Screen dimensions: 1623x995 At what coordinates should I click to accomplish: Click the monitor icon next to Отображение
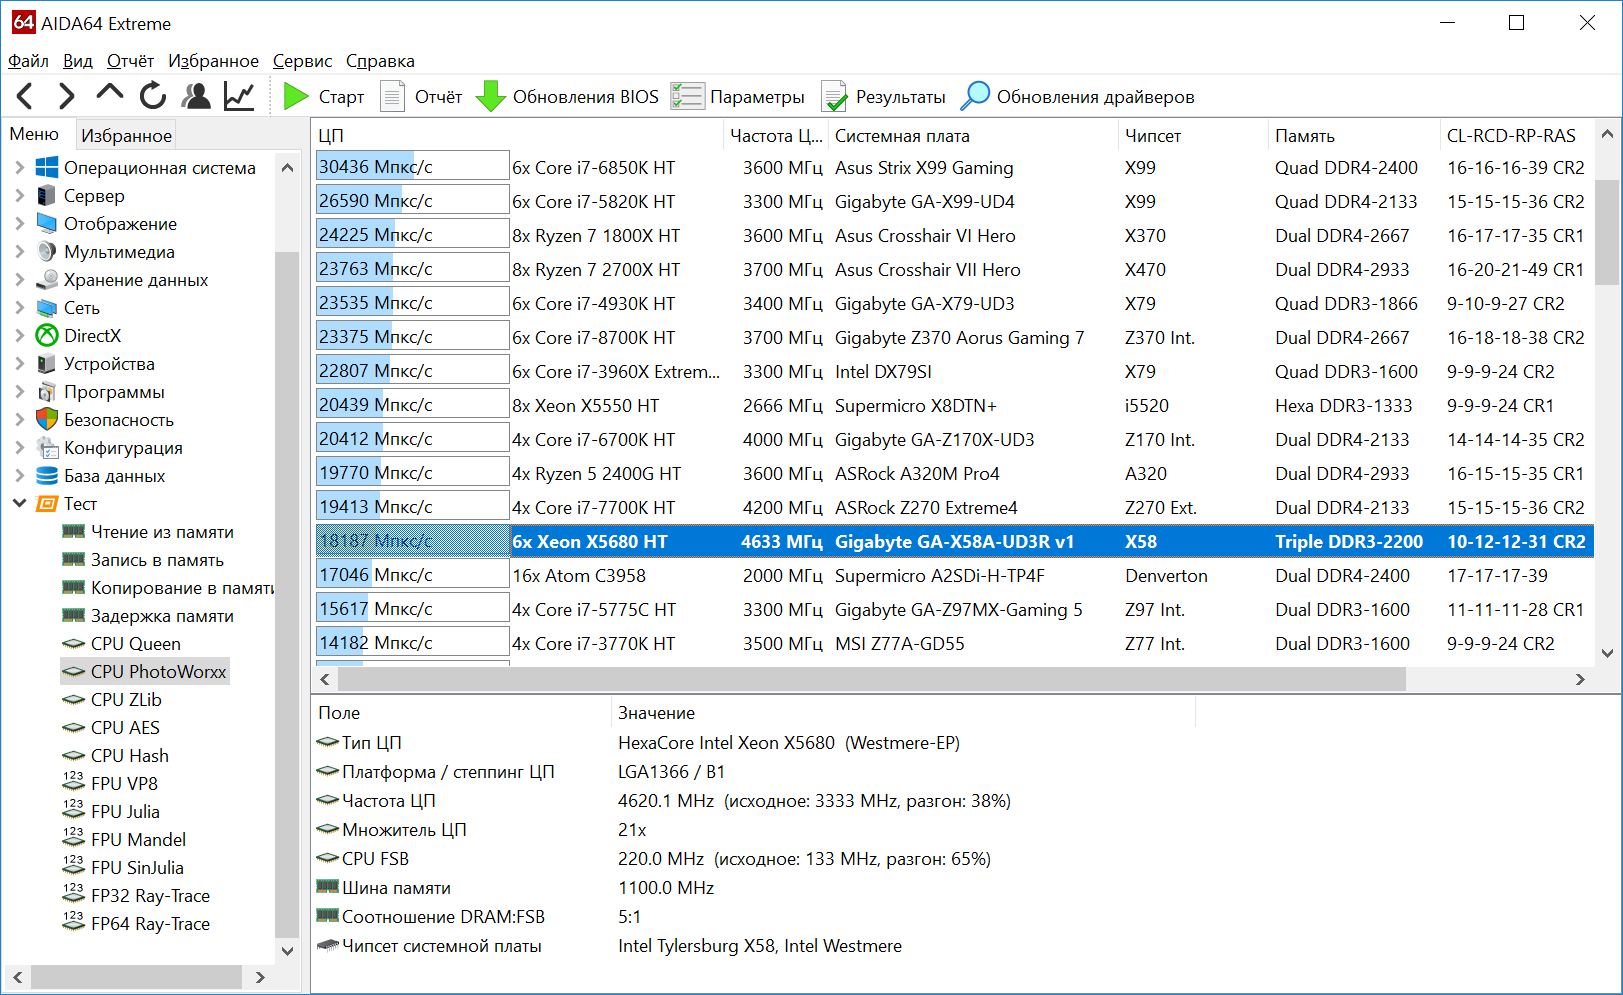(x=47, y=224)
